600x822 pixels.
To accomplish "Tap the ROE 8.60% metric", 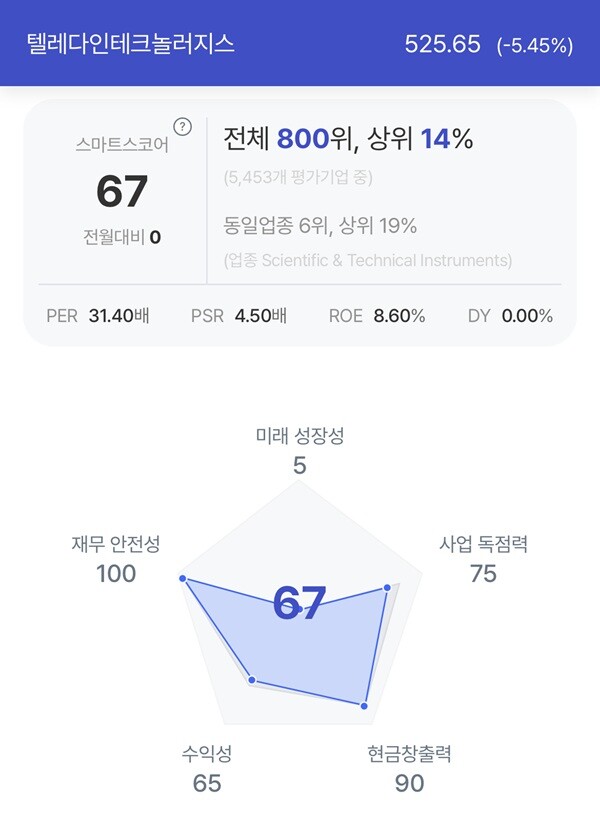I will 377,316.
